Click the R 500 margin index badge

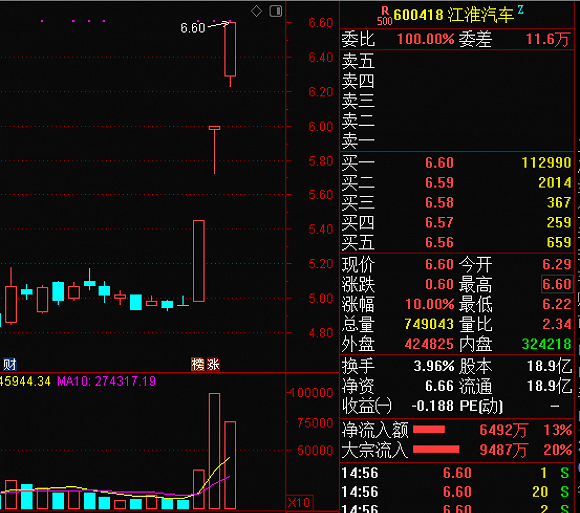pyautogui.click(x=385, y=16)
